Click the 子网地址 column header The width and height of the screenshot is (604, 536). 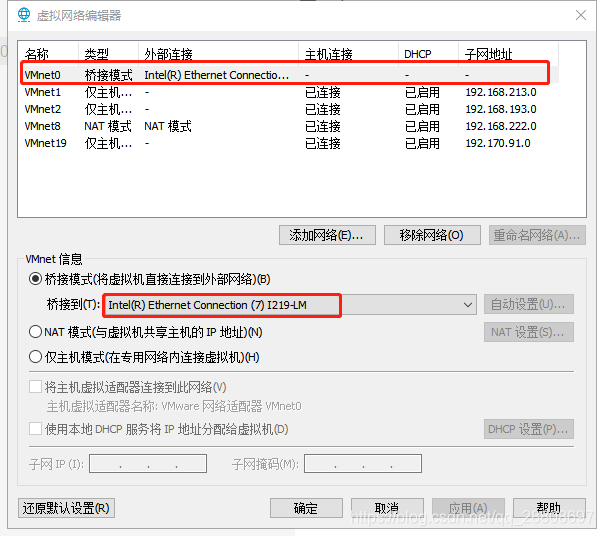(508, 54)
